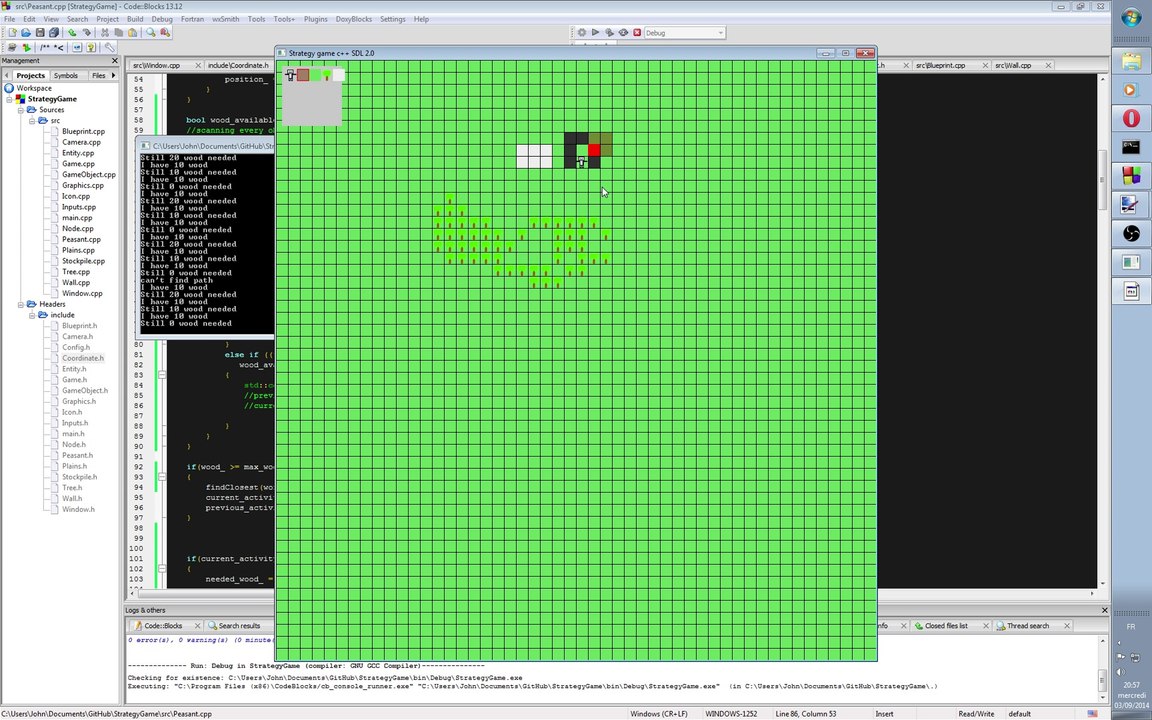The height and width of the screenshot is (720, 1152).
Task: Open the File menu
Action: coord(10,19)
